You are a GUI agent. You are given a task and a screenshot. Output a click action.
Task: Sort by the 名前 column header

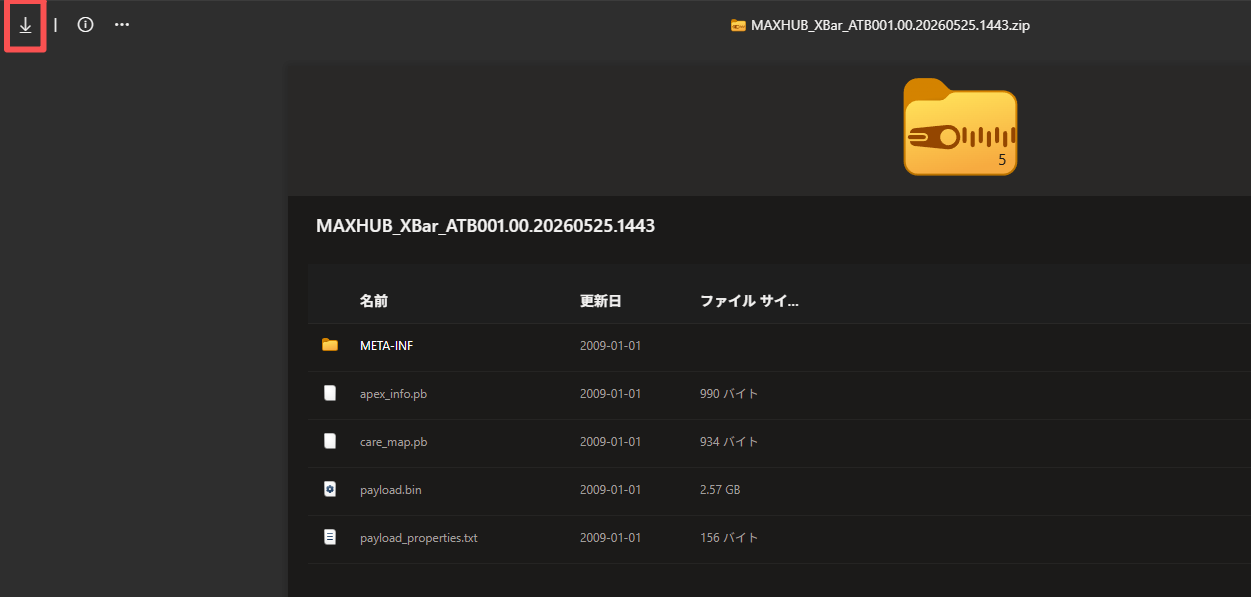(x=374, y=300)
